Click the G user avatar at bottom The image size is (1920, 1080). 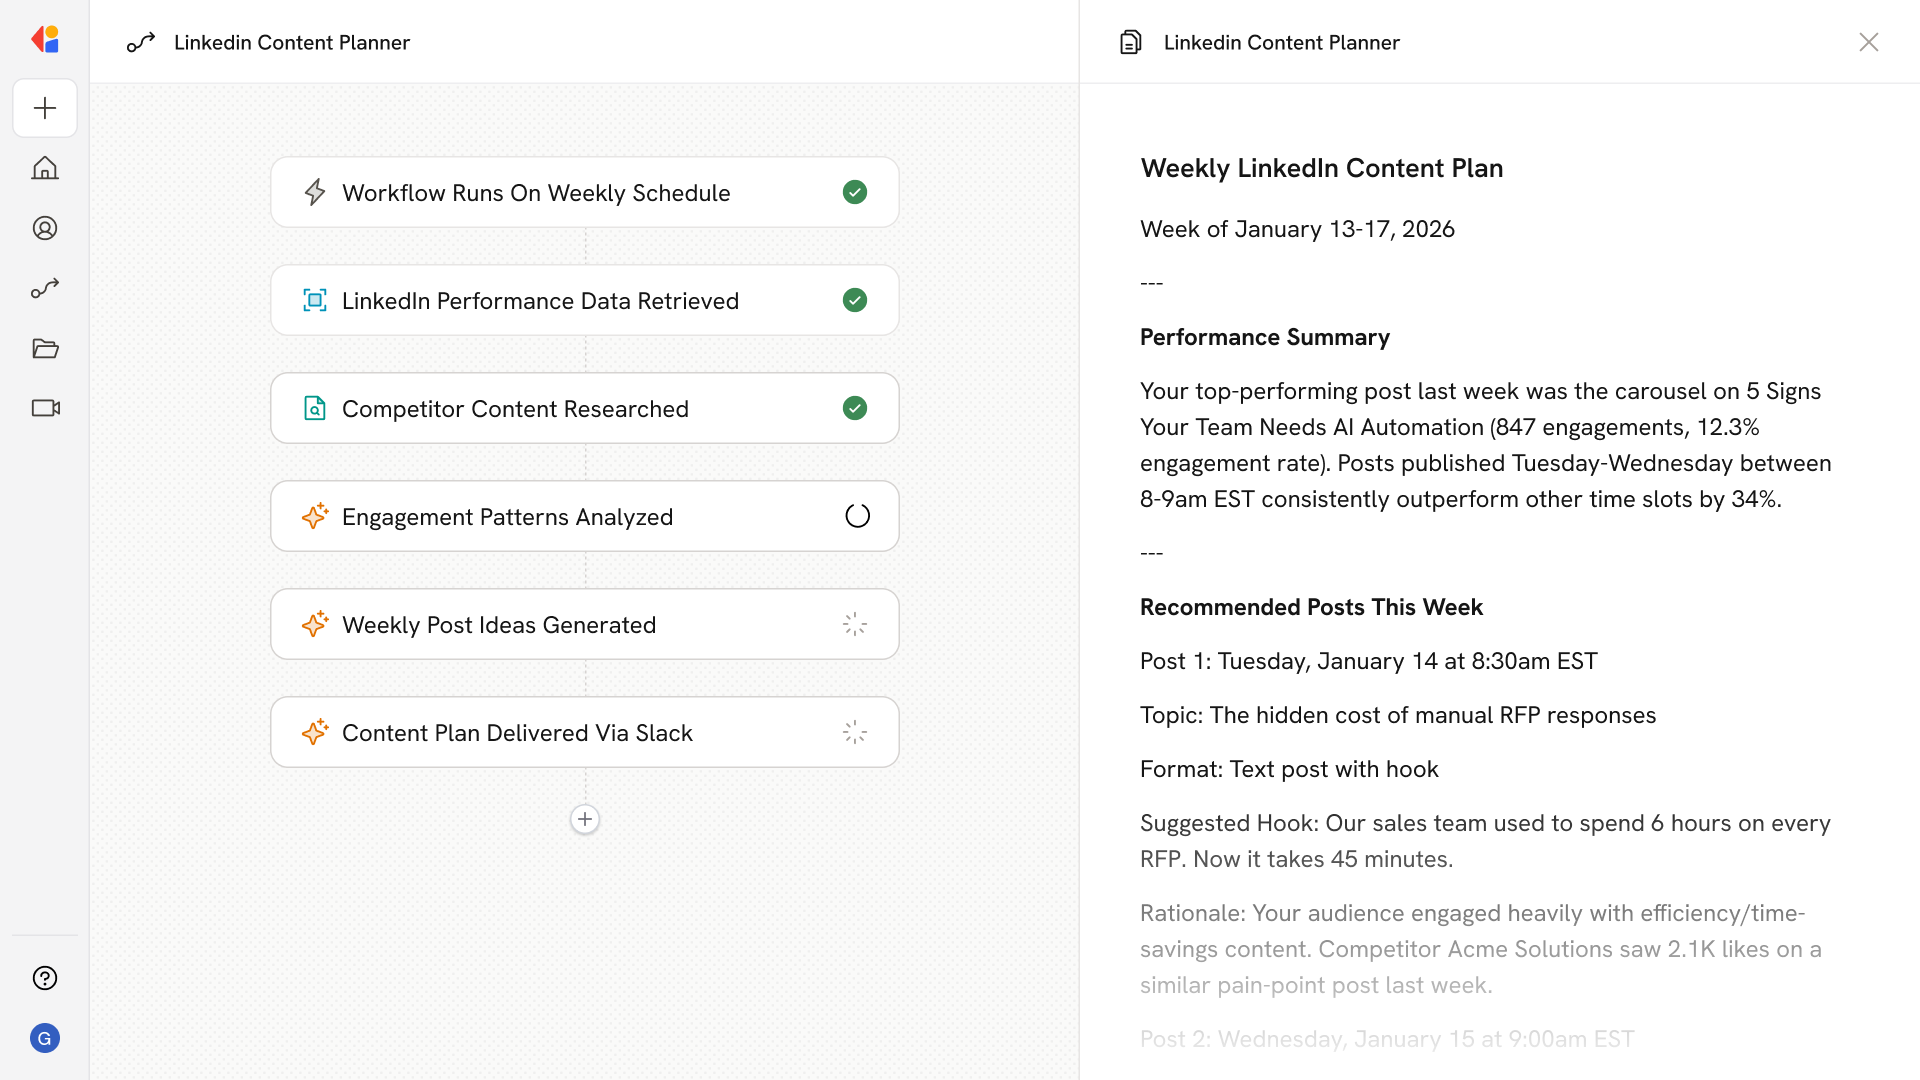coord(45,1038)
